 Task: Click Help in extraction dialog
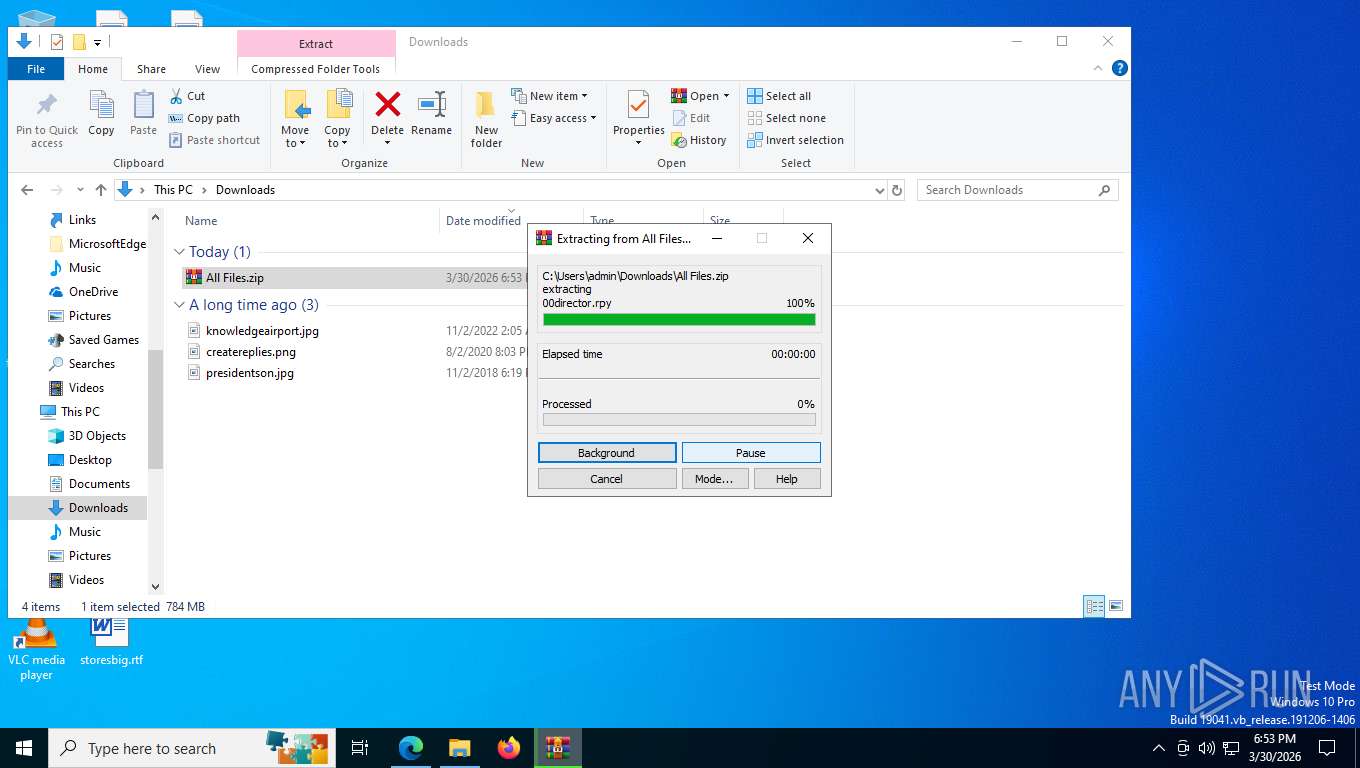(787, 479)
